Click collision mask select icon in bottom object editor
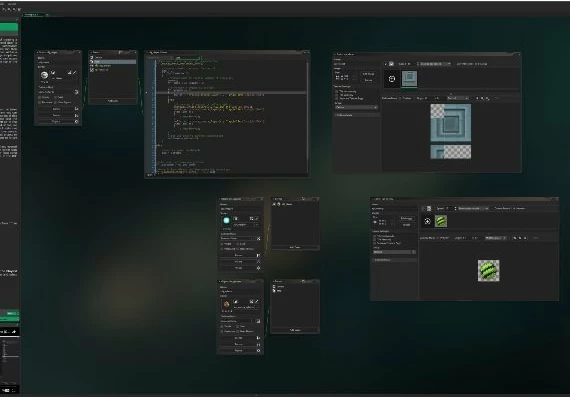The image size is (570, 397). click(258, 321)
